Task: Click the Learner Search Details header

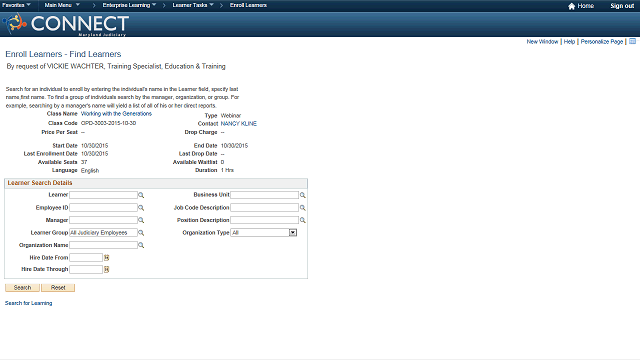Action: point(40,183)
